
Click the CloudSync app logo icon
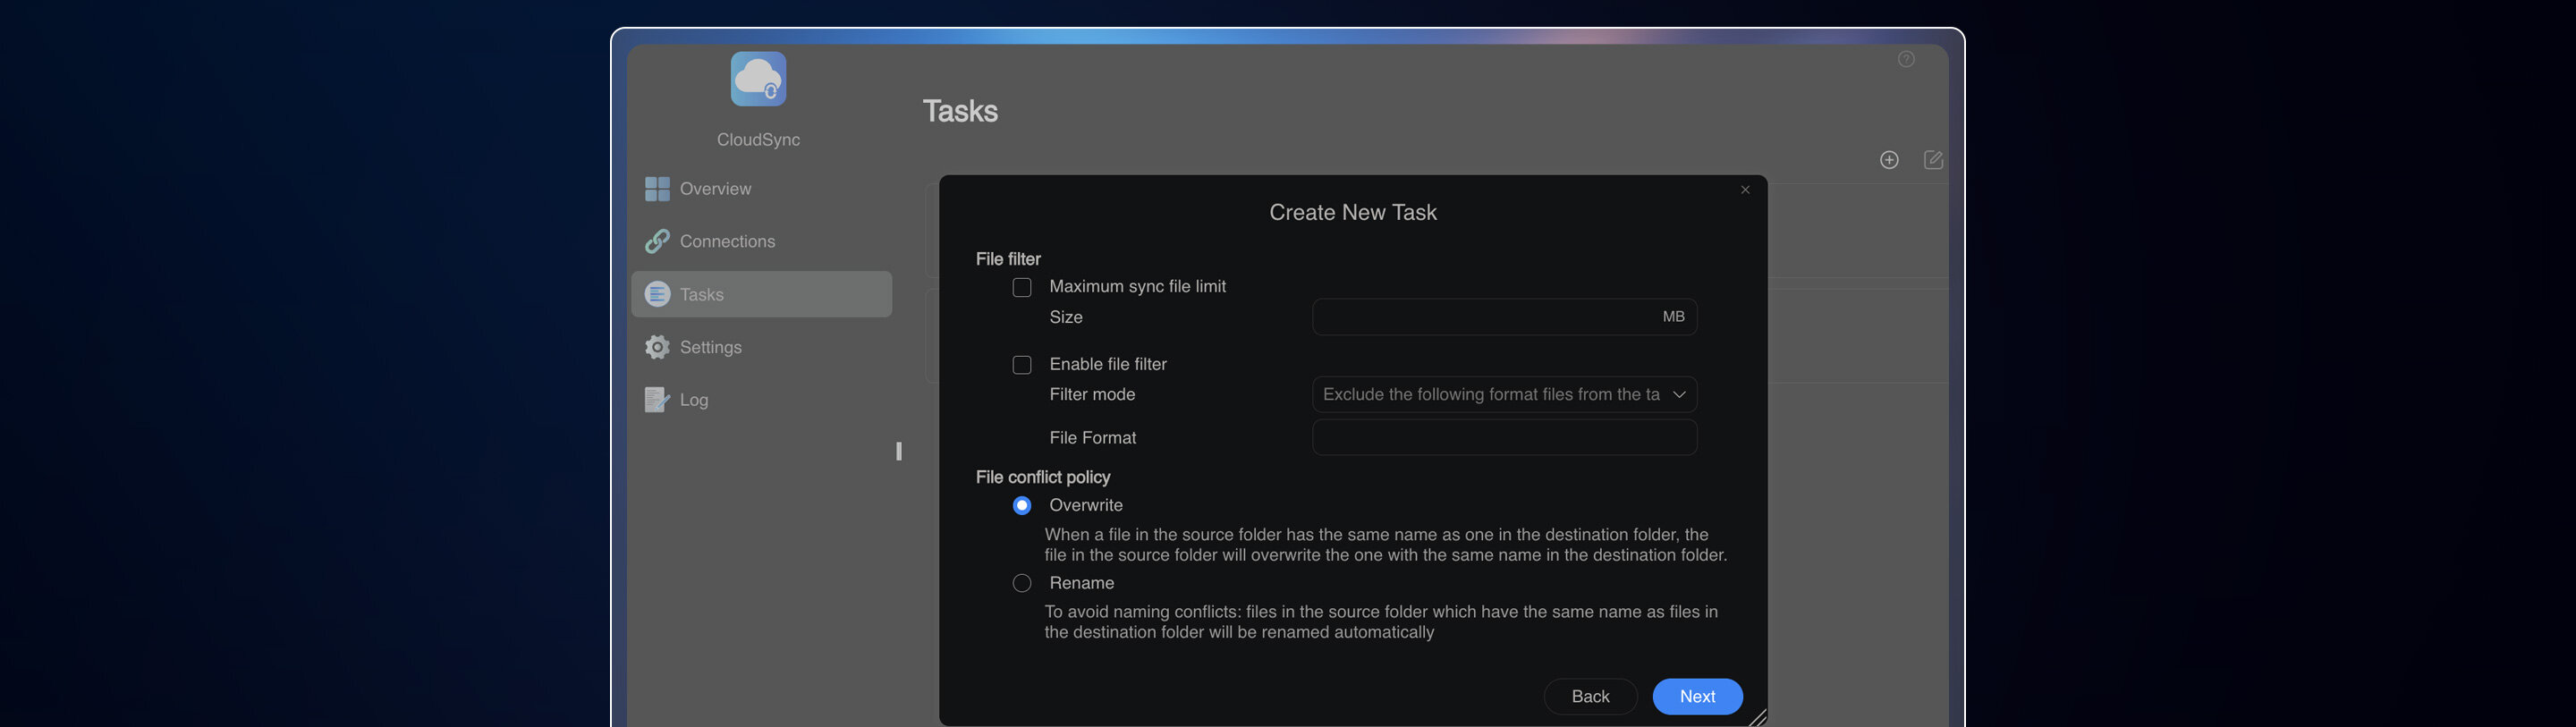click(758, 79)
